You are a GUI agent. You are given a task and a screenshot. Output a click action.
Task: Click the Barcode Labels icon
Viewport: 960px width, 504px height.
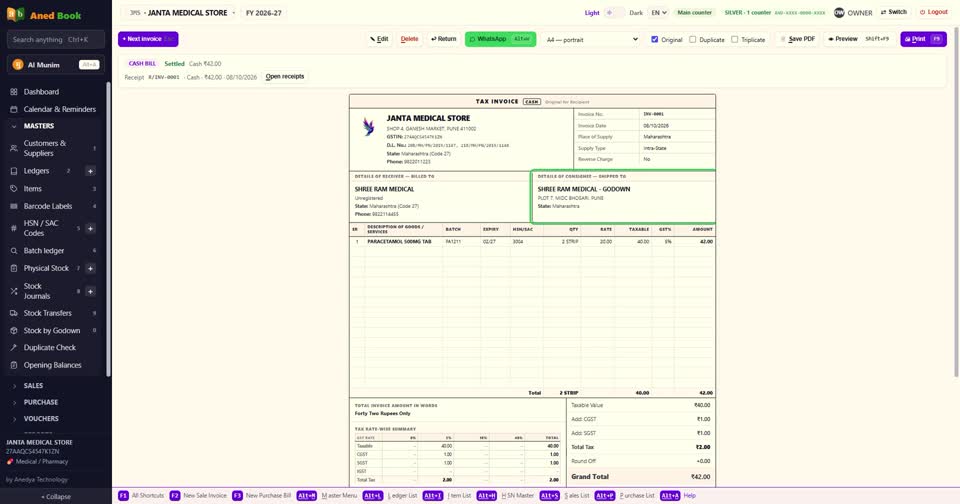(x=13, y=206)
